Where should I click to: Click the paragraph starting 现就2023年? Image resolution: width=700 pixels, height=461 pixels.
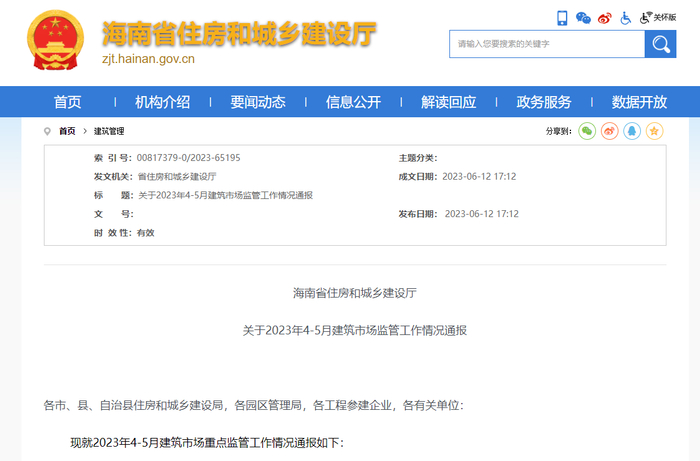click(207, 443)
